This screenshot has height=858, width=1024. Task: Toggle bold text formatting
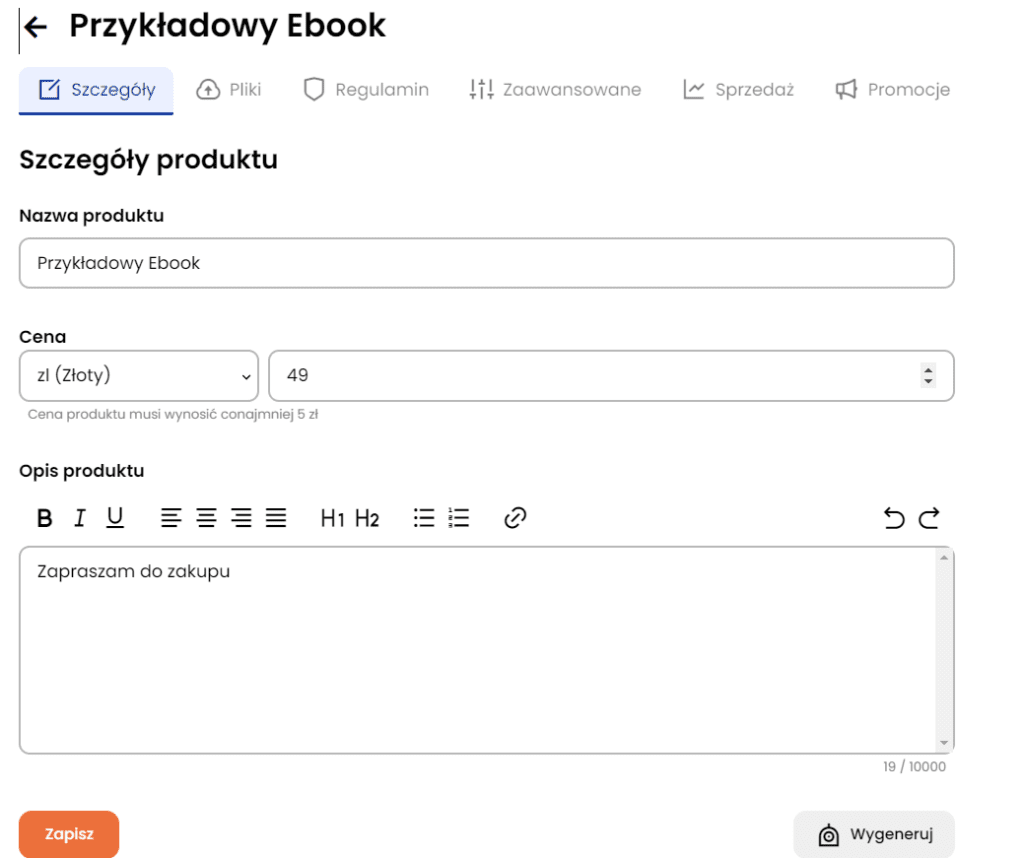(45, 518)
